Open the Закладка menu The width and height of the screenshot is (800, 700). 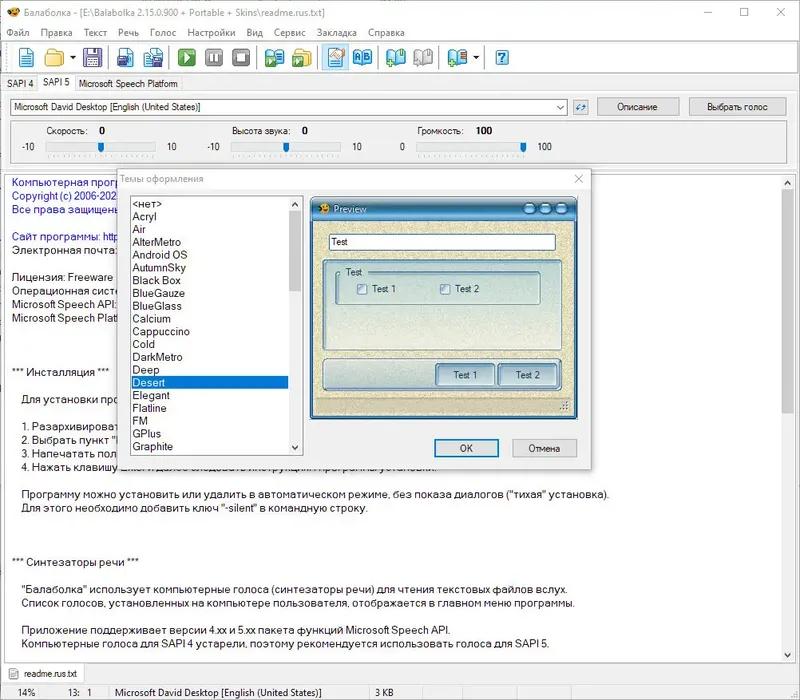(x=337, y=33)
